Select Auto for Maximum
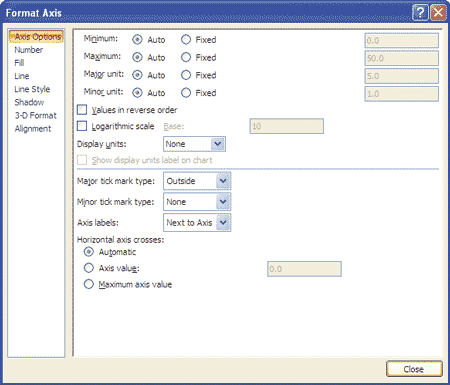 coord(137,57)
